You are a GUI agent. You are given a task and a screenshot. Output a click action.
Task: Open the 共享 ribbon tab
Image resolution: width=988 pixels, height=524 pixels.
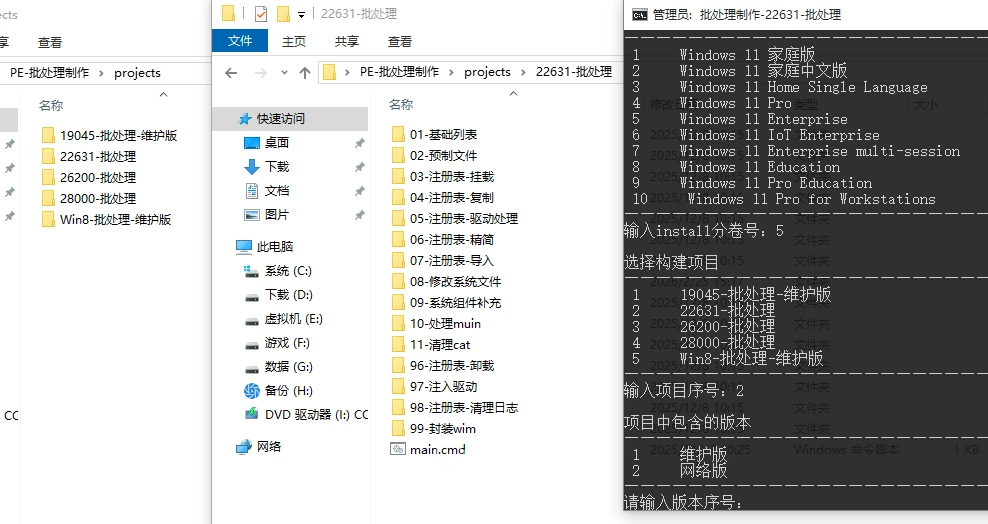click(x=347, y=41)
